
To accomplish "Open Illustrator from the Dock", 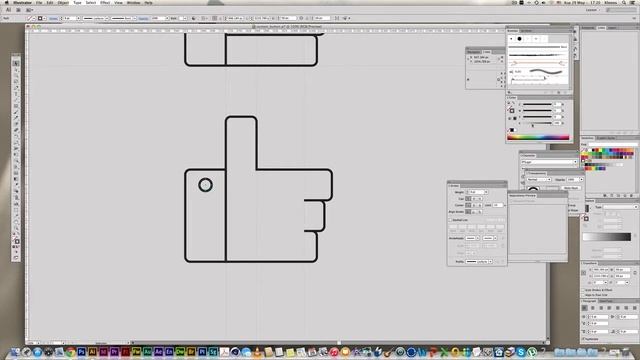I will tap(93, 352).
